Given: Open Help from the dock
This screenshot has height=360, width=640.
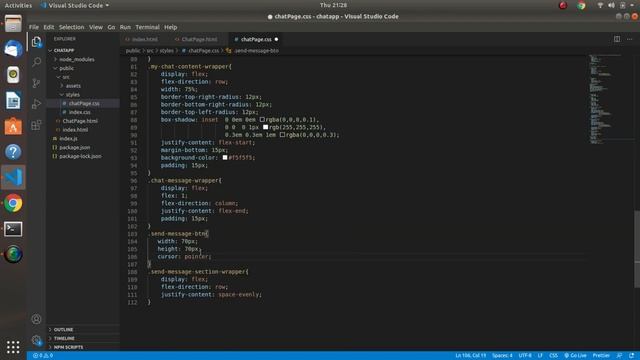Looking at the screenshot, I should coord(13,152).
